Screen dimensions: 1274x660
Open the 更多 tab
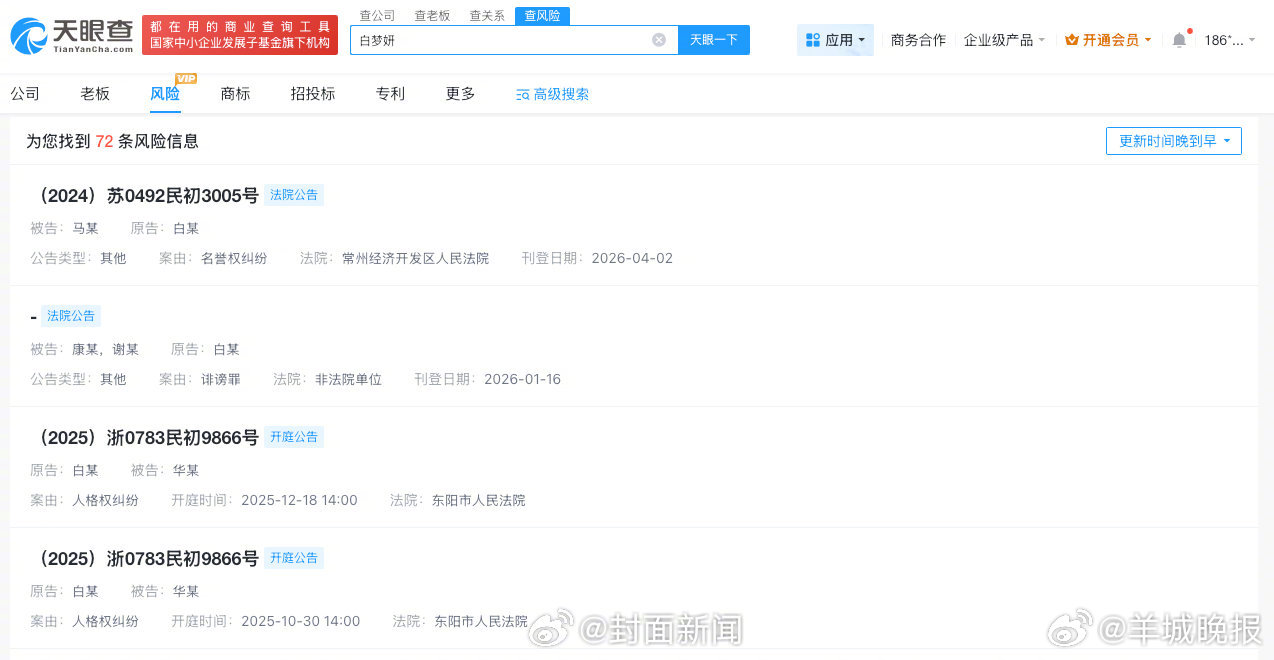tap(460, 94)
